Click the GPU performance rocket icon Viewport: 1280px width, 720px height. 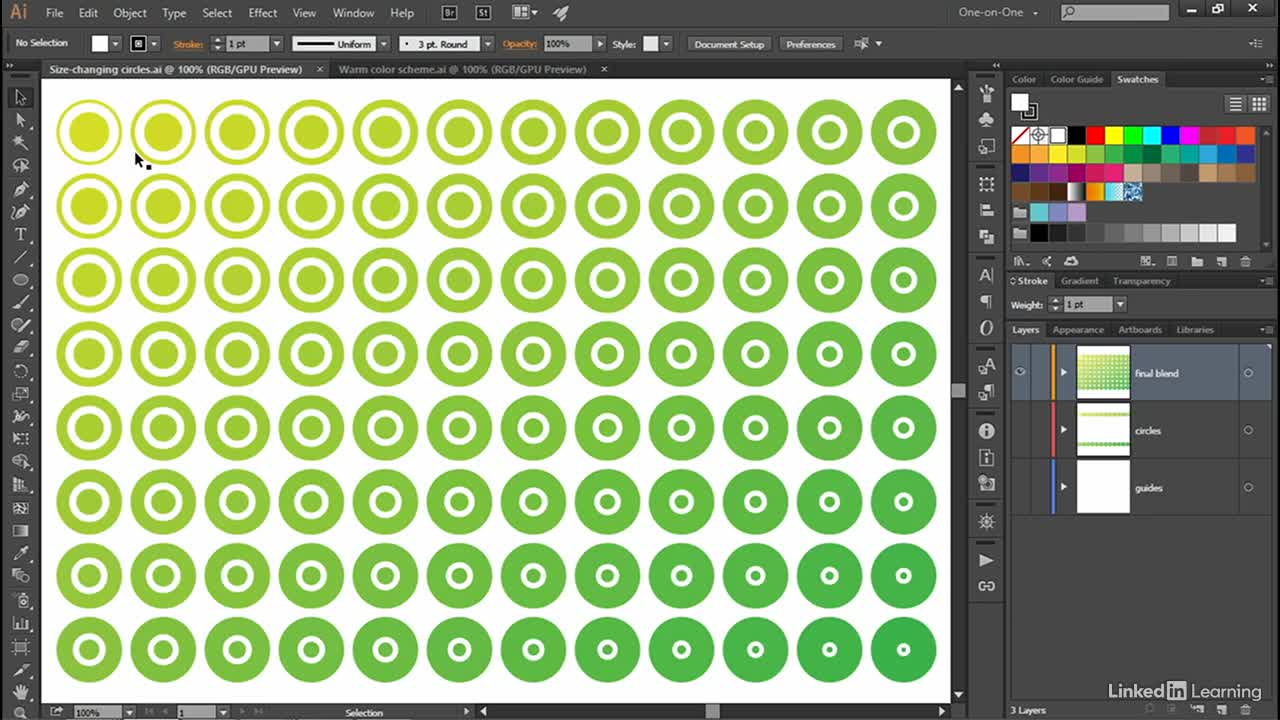coord(561,13)
